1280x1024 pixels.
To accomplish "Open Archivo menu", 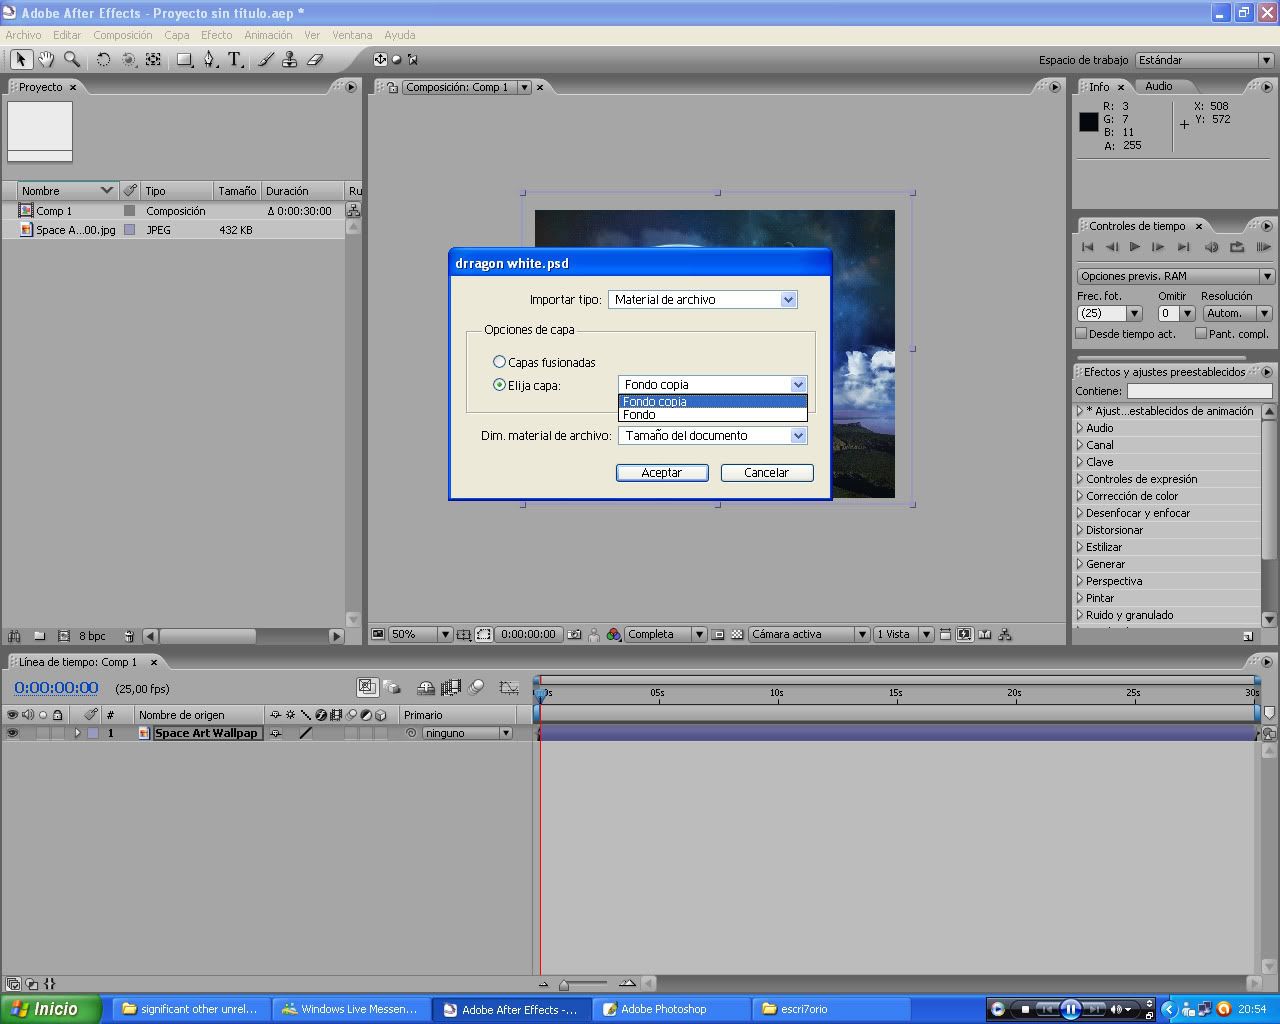I will point(23,35).
